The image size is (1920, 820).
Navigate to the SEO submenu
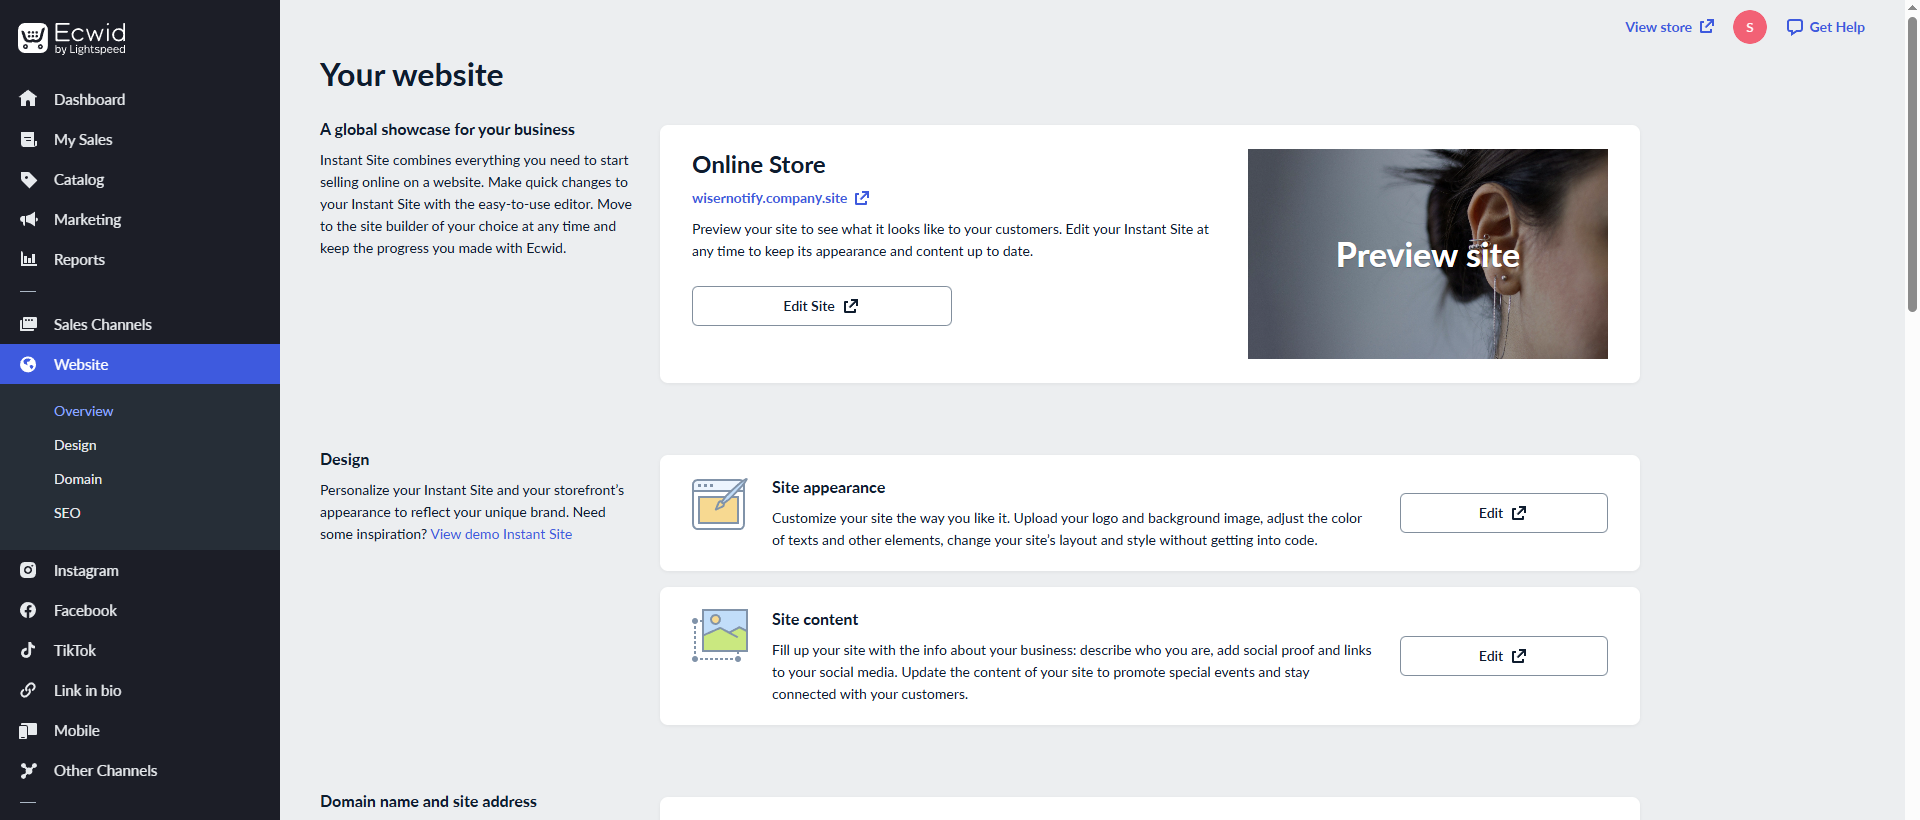(67, 513)
